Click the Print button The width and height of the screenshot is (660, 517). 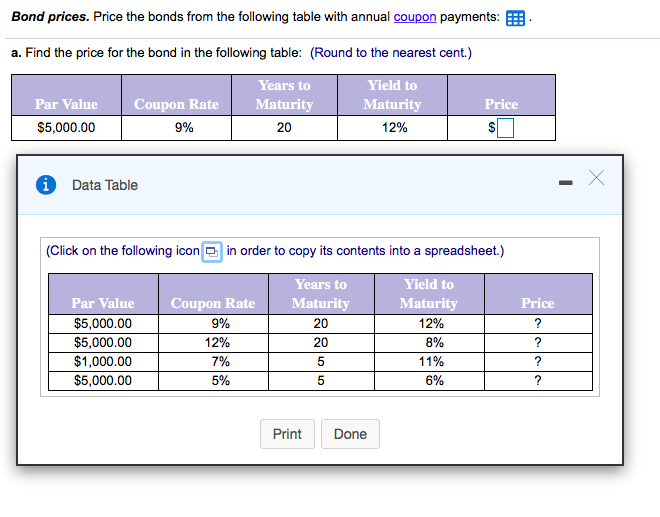pos(287,434)
